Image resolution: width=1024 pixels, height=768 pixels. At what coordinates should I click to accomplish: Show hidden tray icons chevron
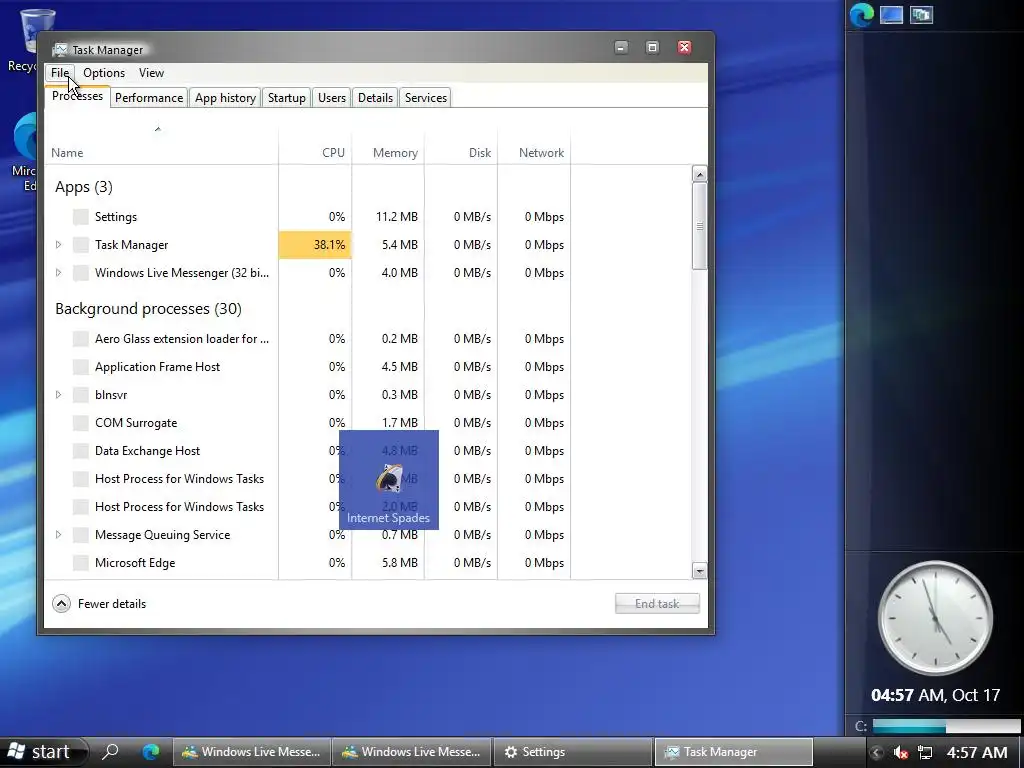pos(877,753)
